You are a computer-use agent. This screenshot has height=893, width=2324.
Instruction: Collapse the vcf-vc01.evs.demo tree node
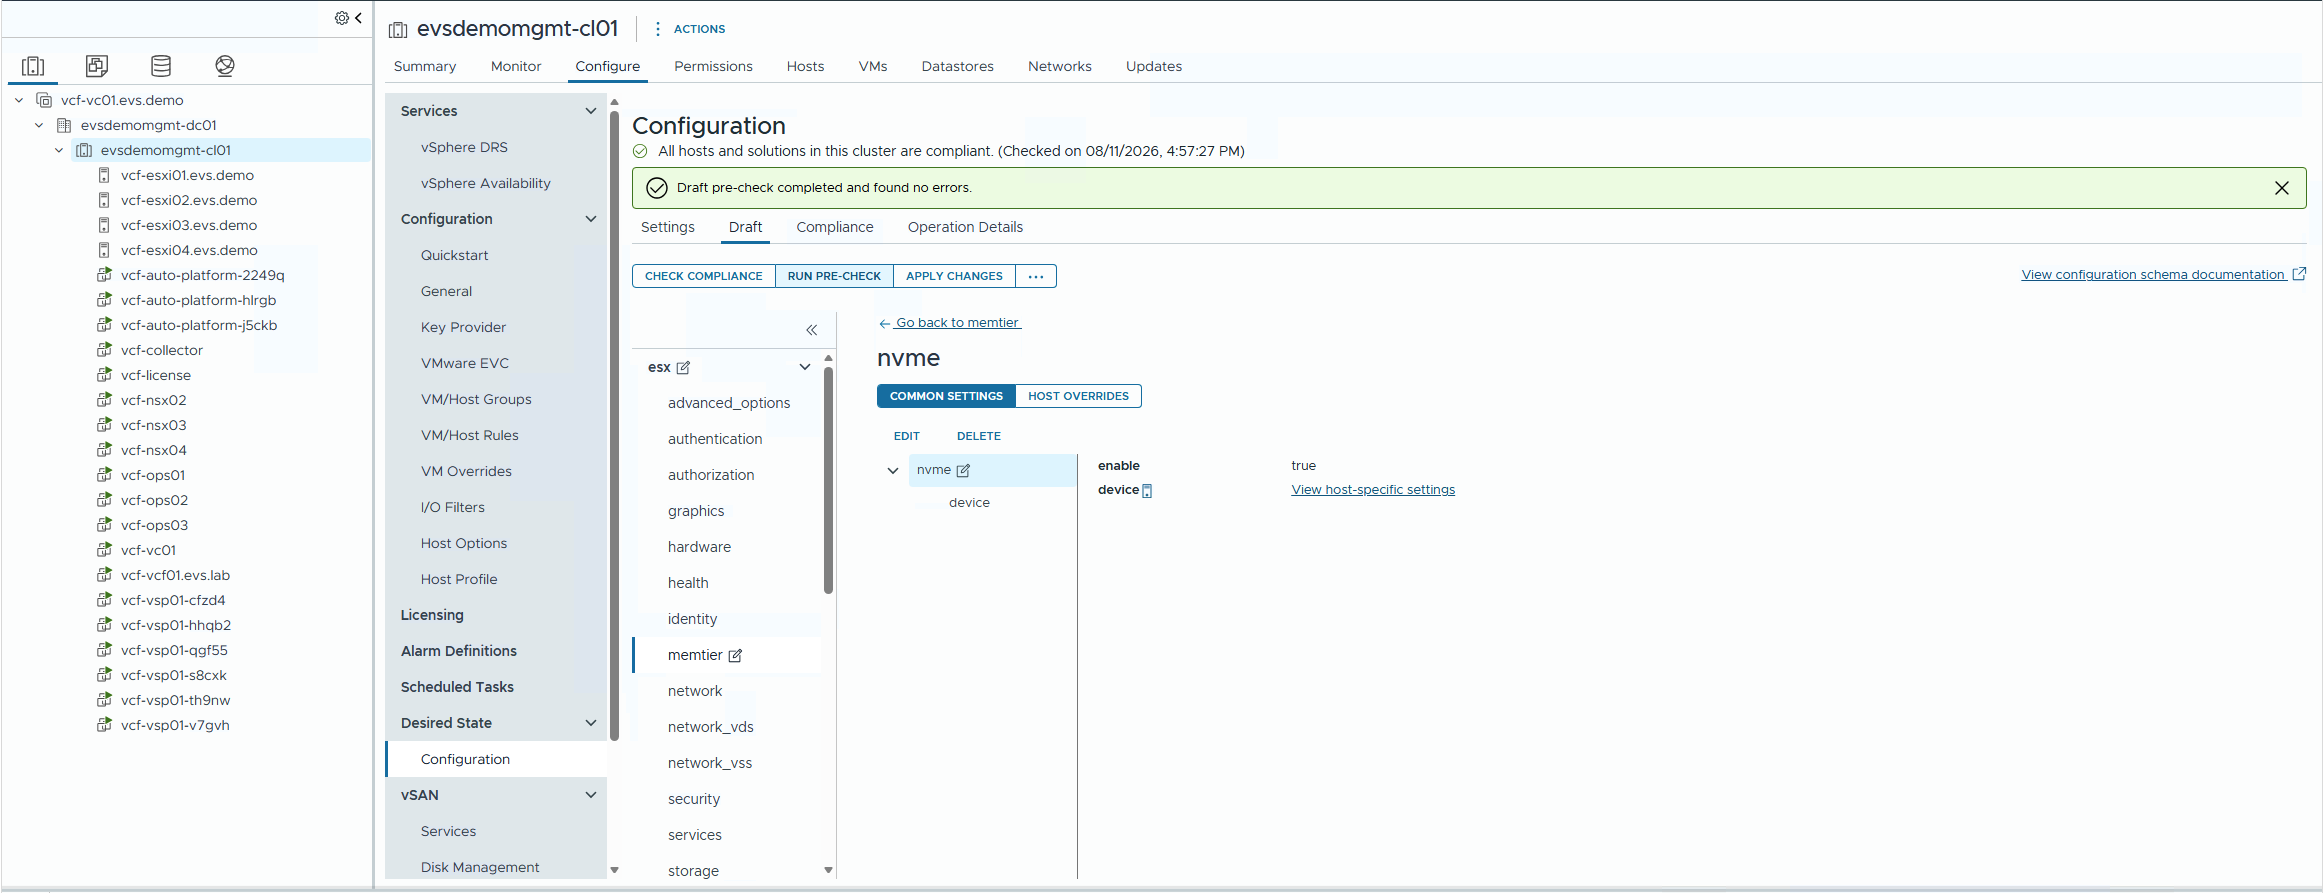click(x=19, y=100)
